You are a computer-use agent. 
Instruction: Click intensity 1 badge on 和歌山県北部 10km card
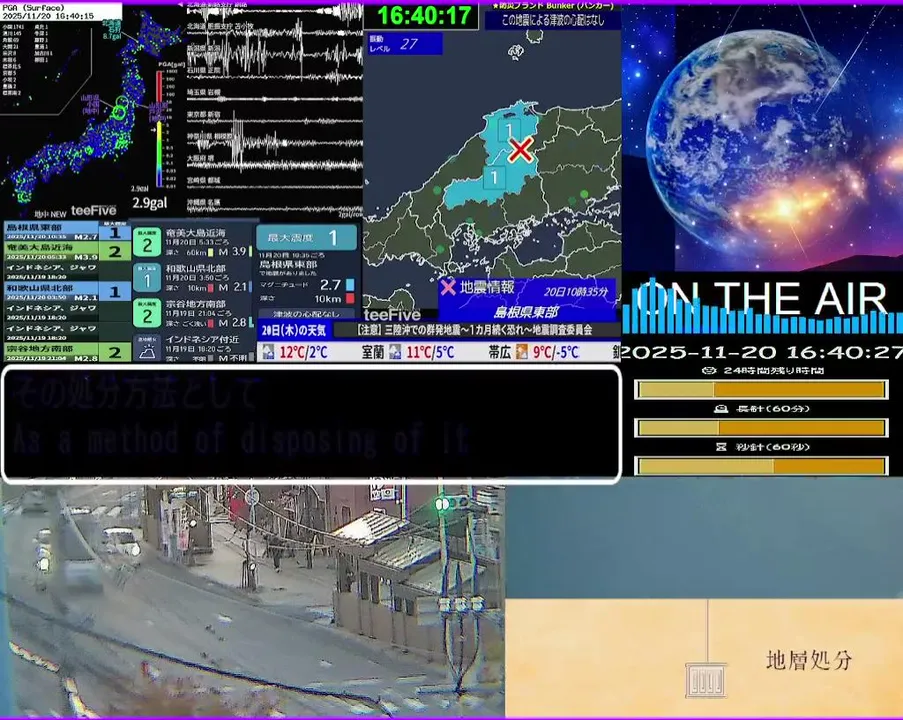pyautogui.click(x=147, y=278)
